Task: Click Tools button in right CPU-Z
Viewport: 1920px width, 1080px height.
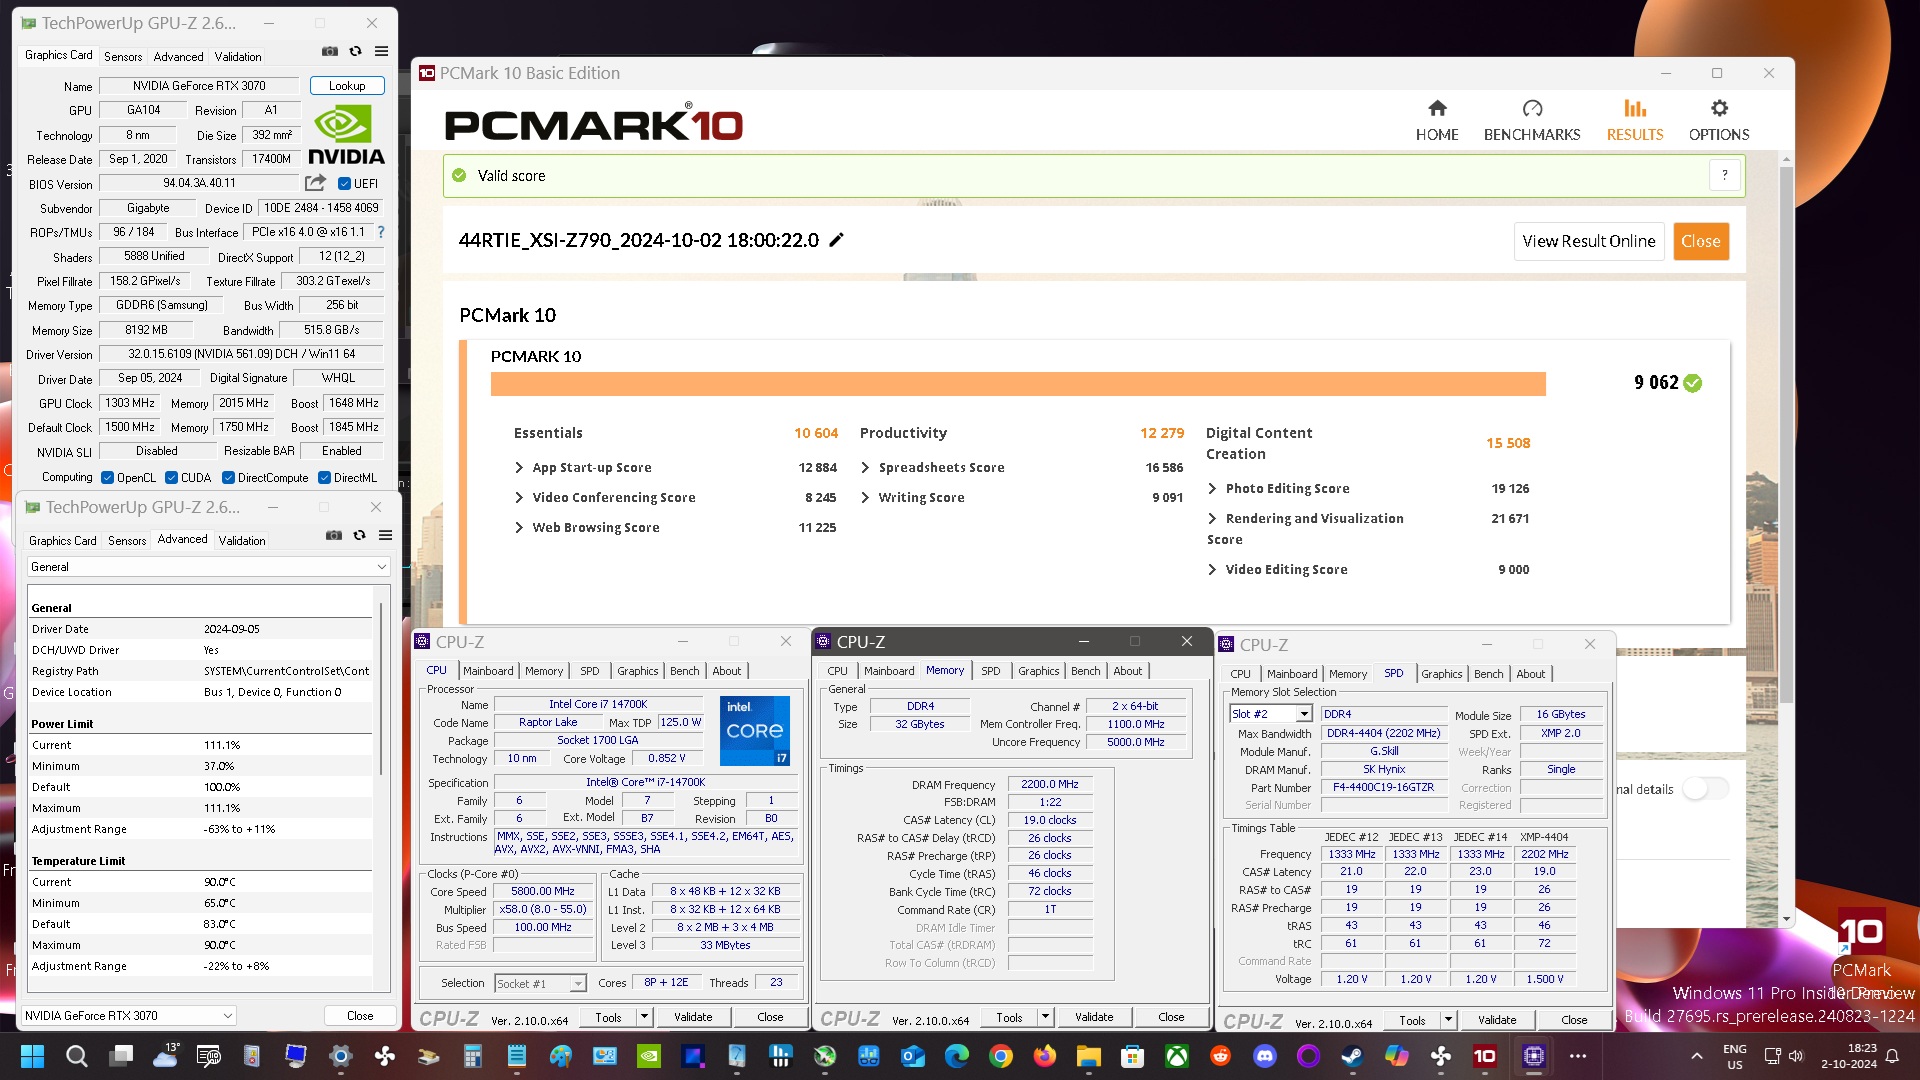Action: pyautogui.click(x=1412, y=1021)
